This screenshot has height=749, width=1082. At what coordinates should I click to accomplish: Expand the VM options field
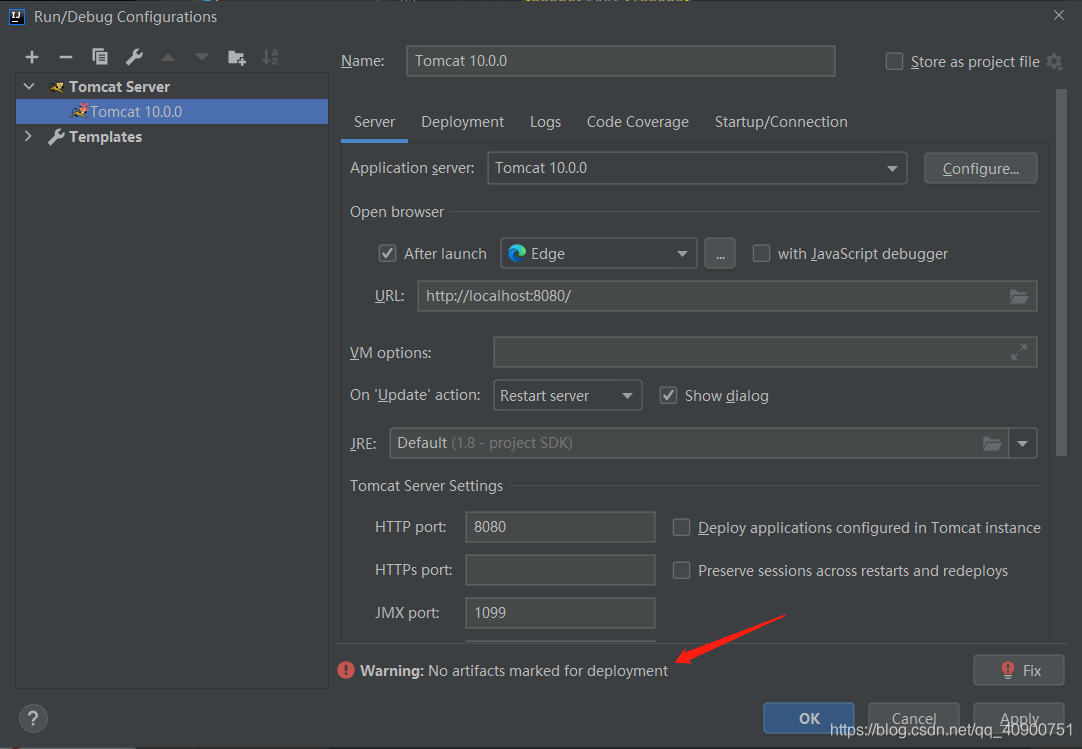(x=1019, y=352)
